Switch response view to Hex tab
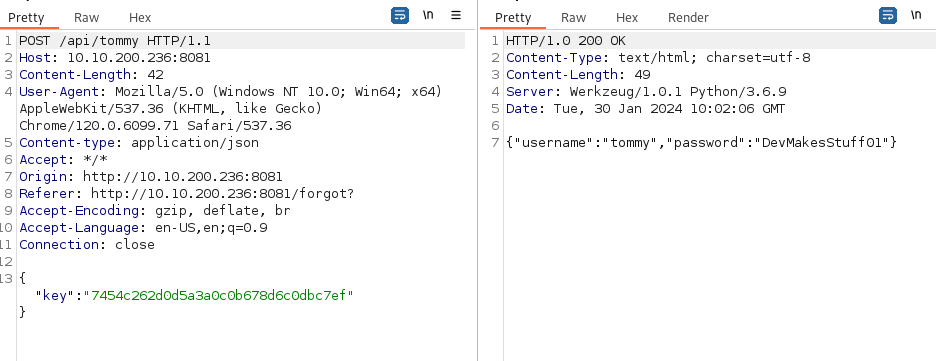This screenshot has height=361, width=936. click(627, 18)
